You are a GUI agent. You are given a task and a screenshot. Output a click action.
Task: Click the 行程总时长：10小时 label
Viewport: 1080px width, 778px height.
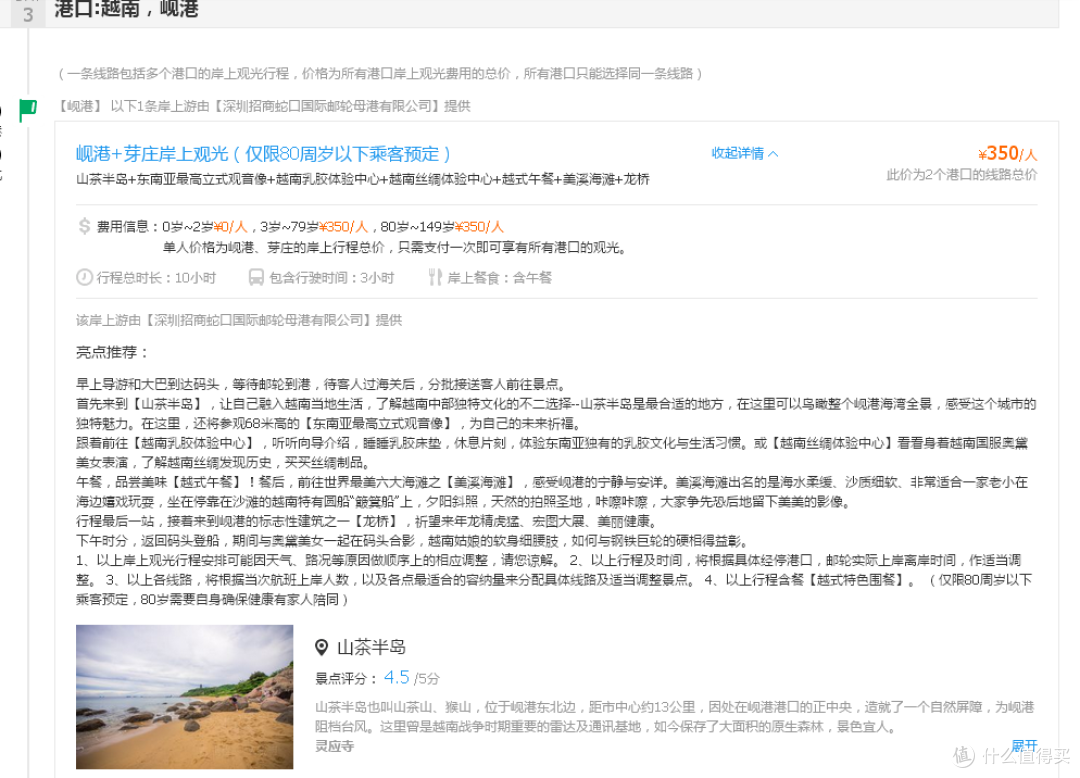(x=156, y=277)
